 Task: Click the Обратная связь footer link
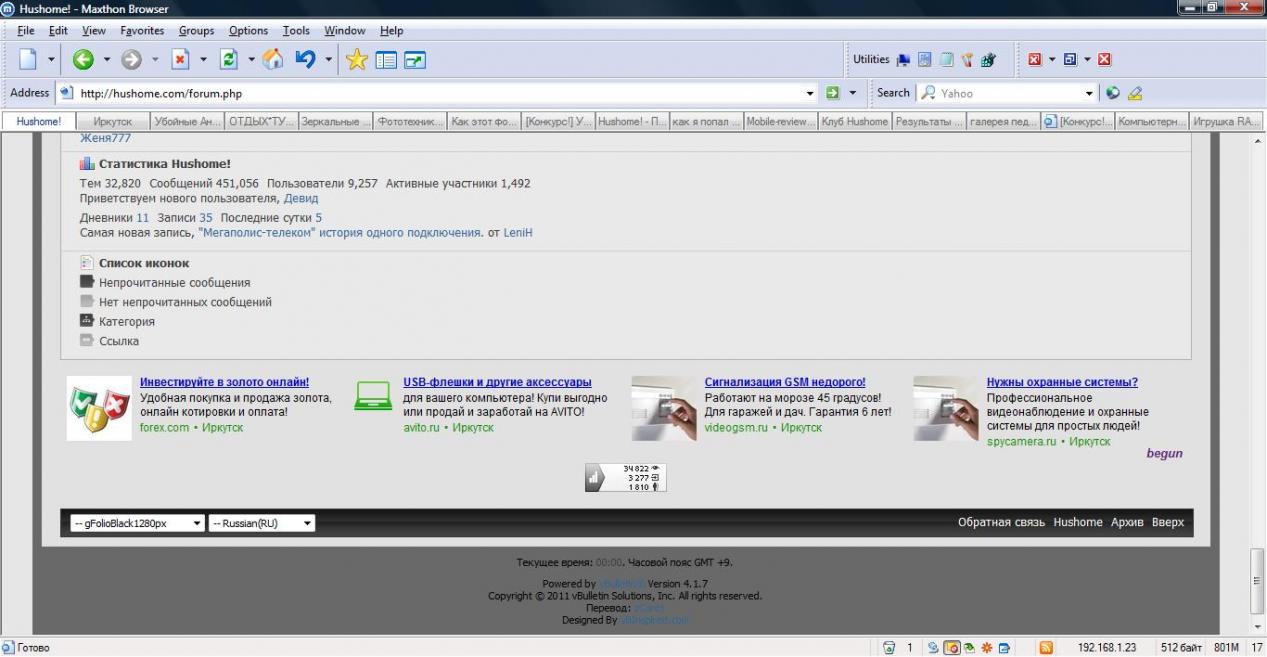point(1001,522)
